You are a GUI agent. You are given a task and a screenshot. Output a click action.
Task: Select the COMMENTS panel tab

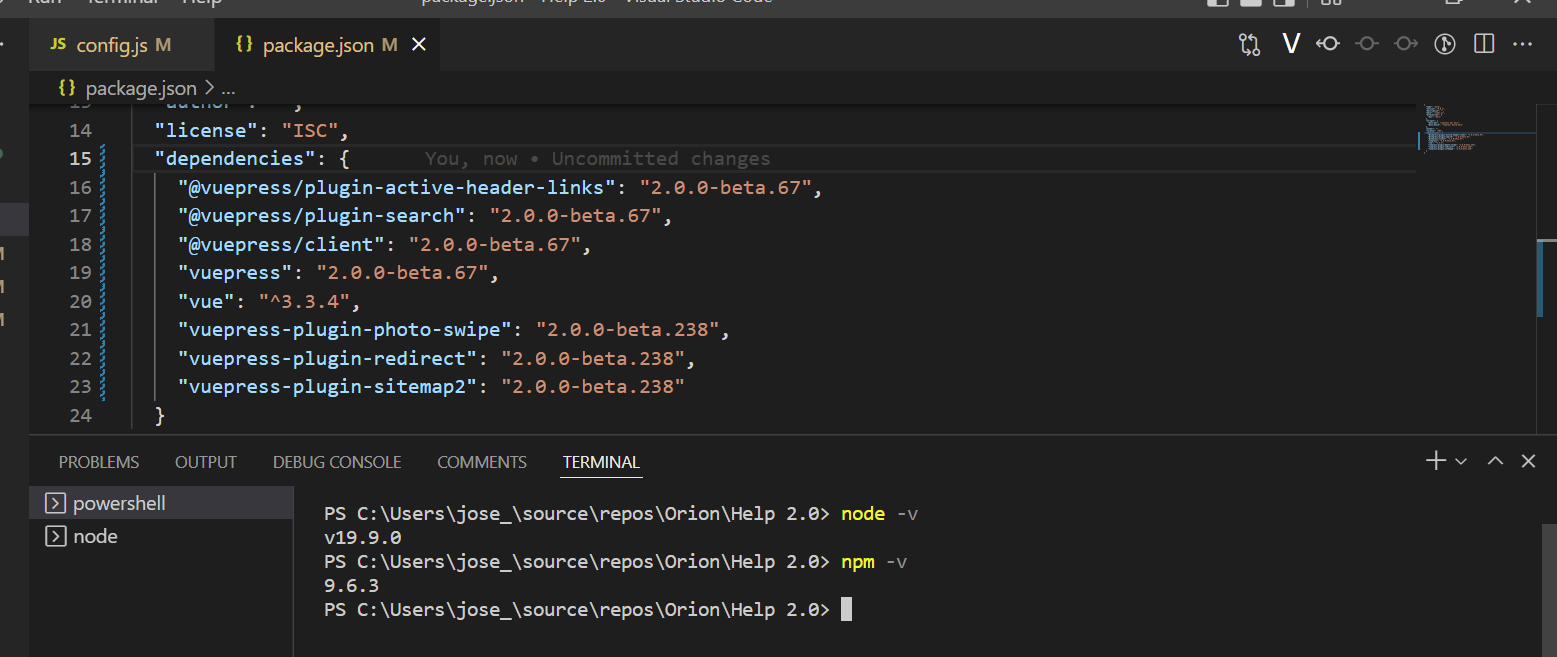[x=482, y=461]
